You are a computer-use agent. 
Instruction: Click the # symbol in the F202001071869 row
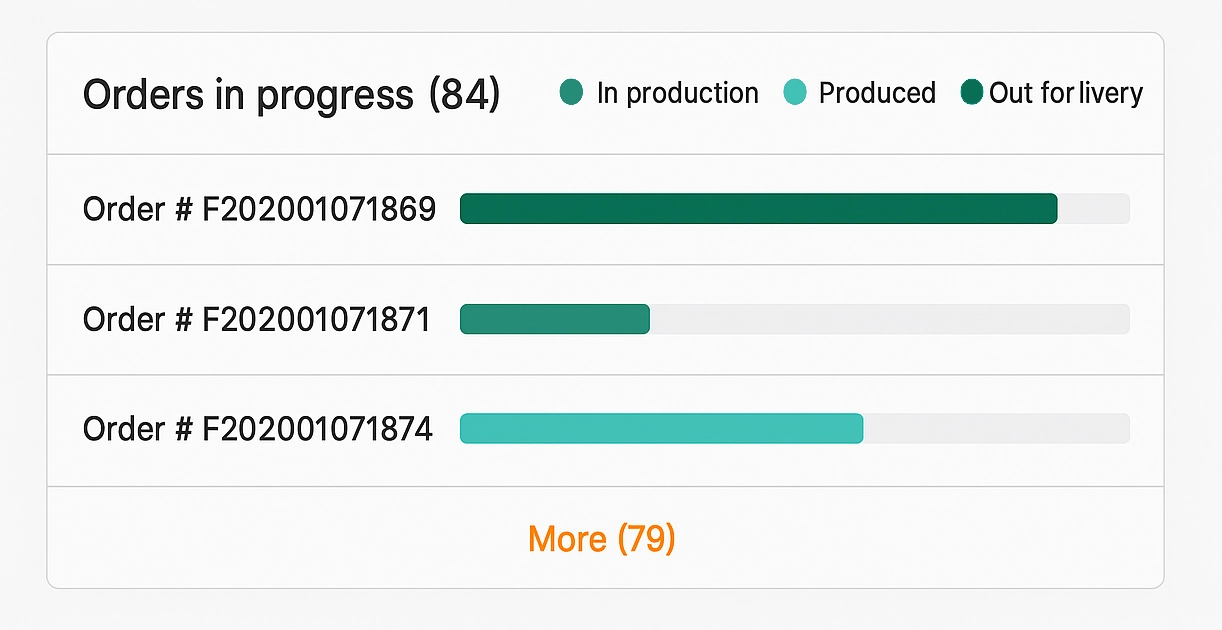(182, 209)
